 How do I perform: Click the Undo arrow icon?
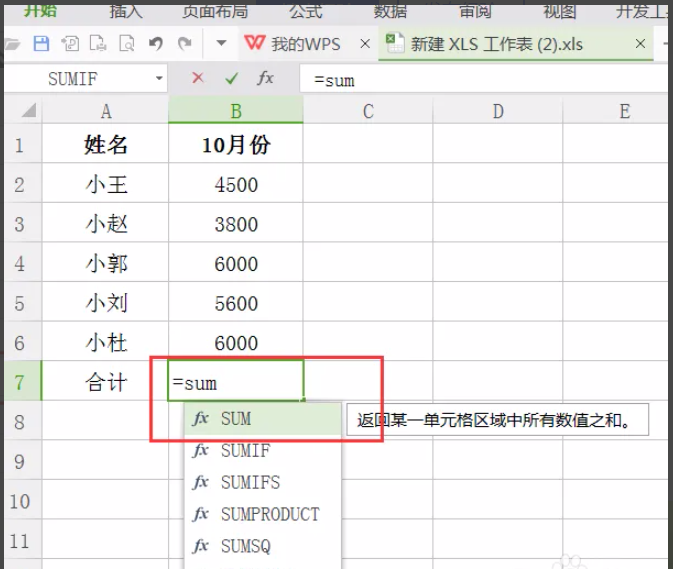pos(156,44)
